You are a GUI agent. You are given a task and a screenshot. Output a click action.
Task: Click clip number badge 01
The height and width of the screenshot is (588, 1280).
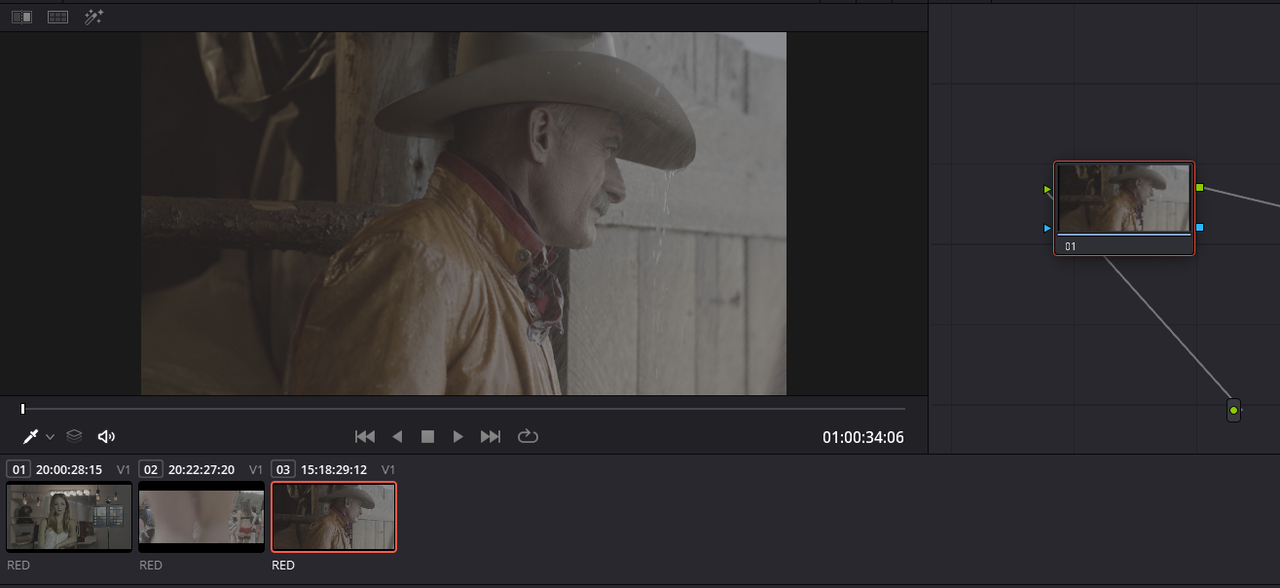17,469
